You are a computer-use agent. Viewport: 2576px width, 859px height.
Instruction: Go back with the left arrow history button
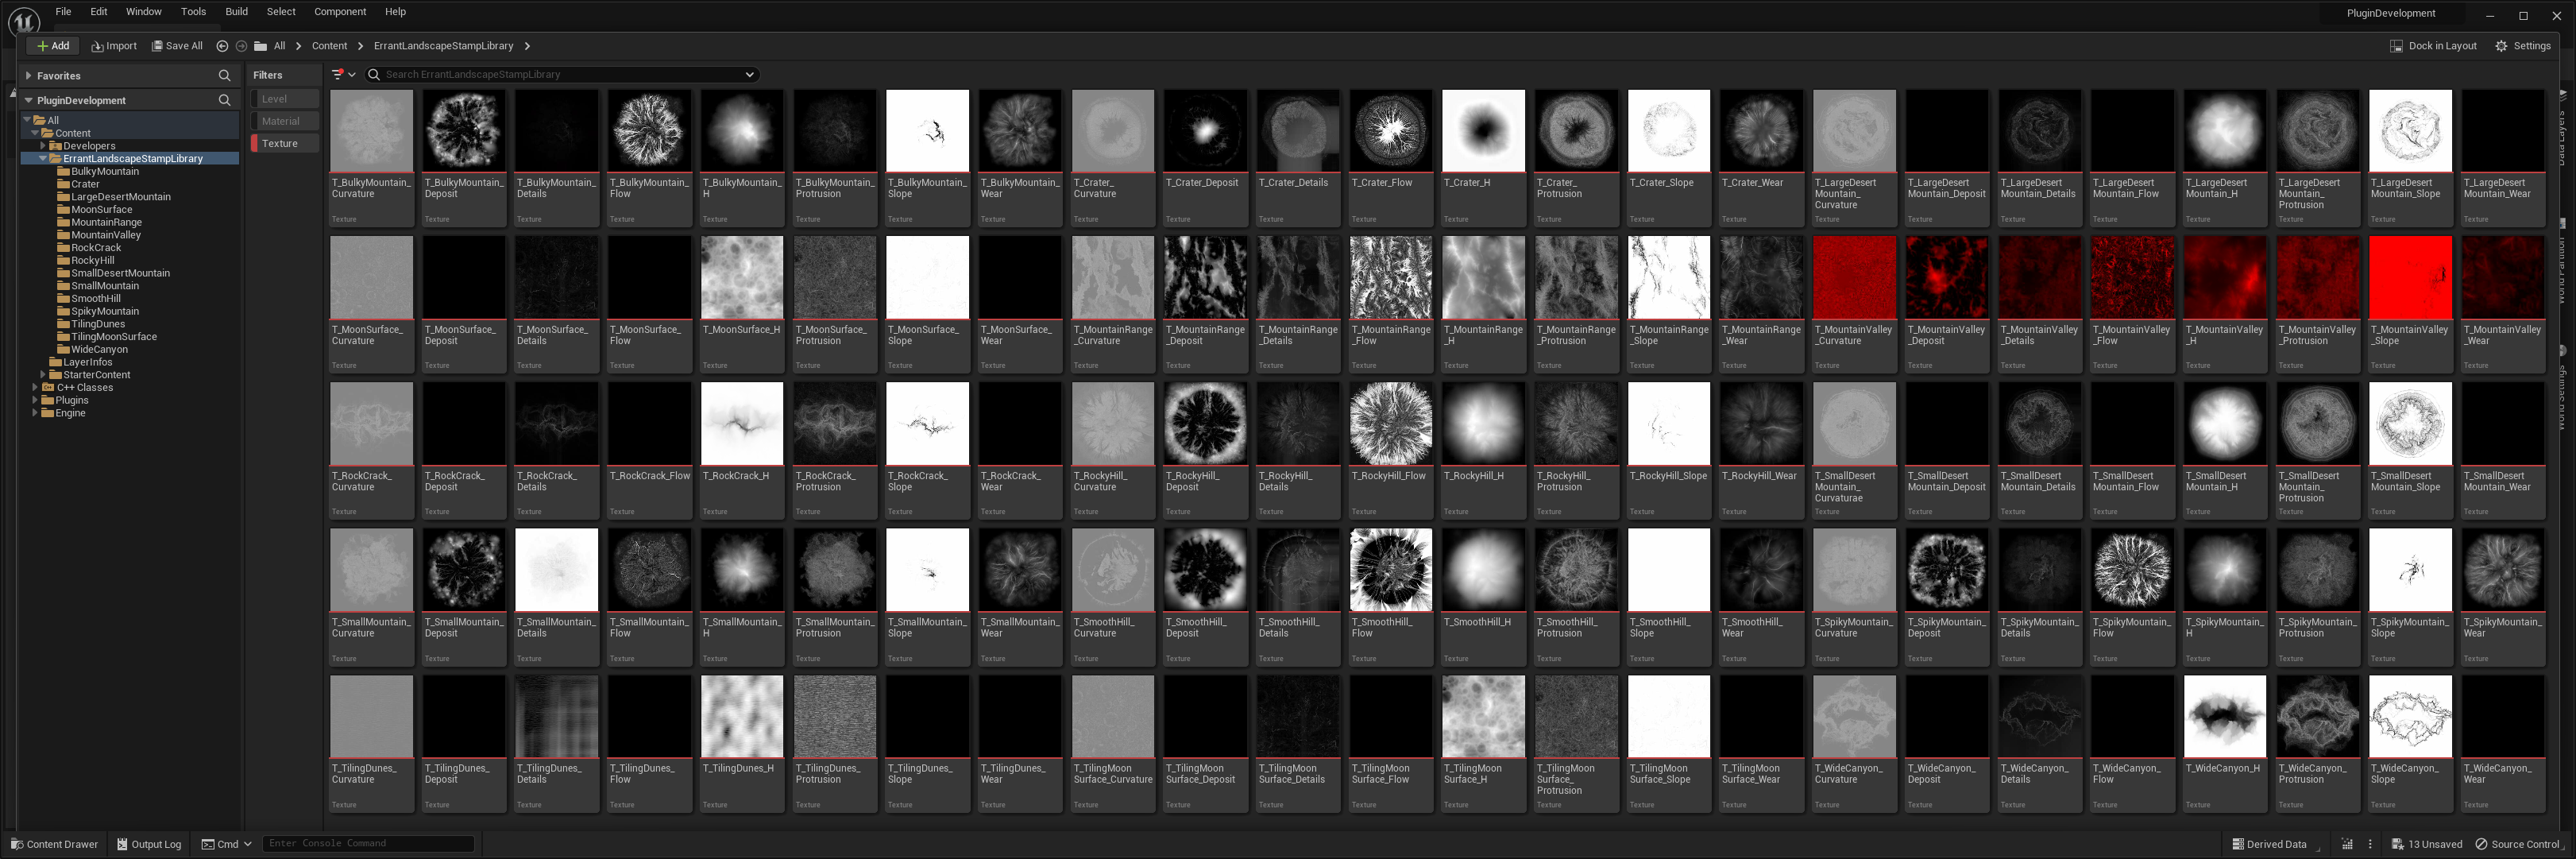pyautogui.click(x=222, y=46)
